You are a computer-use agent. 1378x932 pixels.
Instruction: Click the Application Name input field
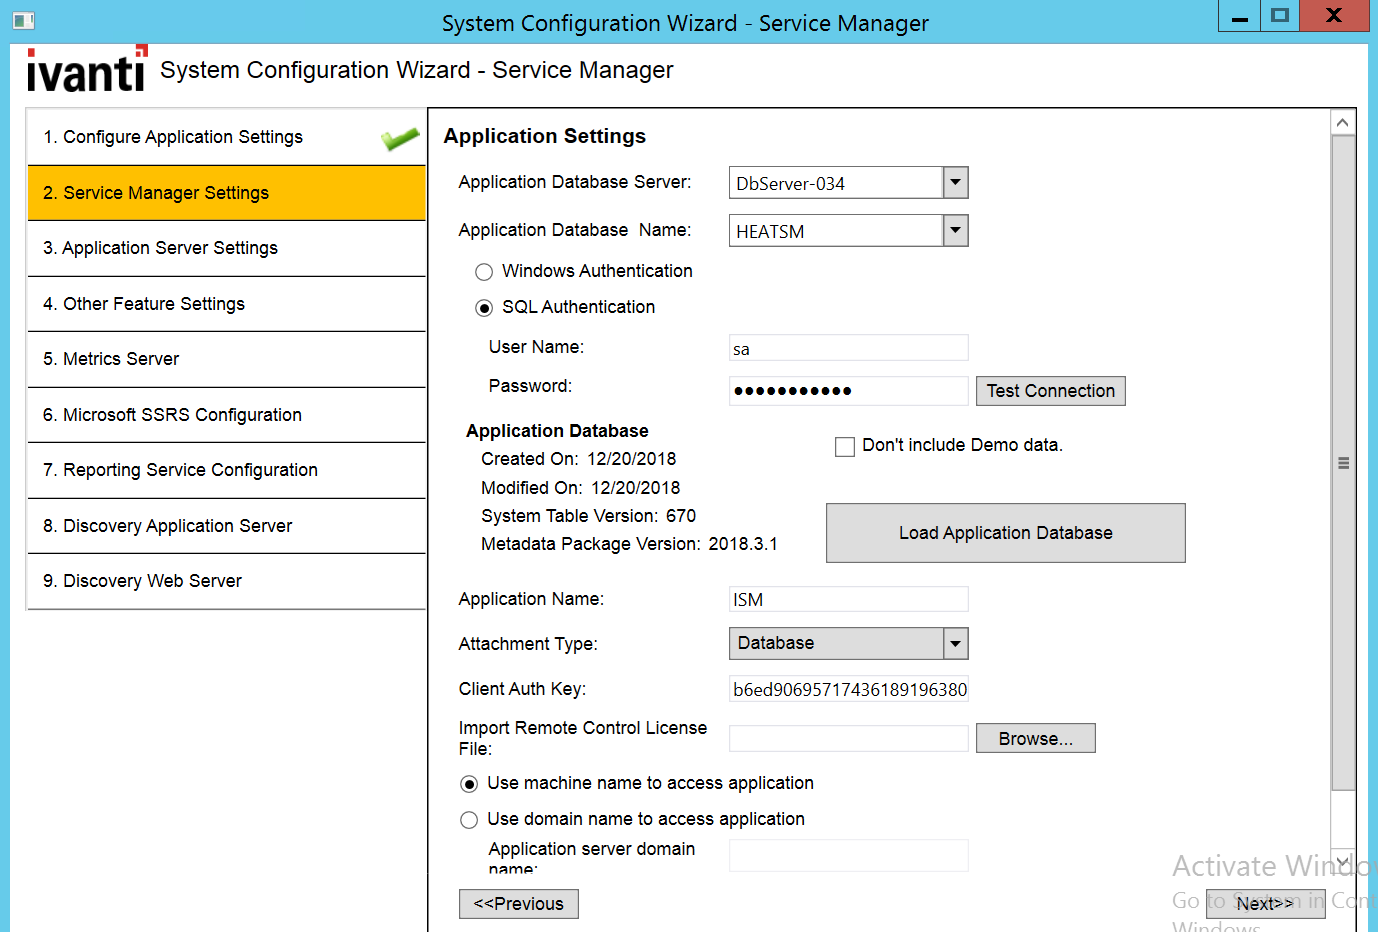(x=848, y=598)
